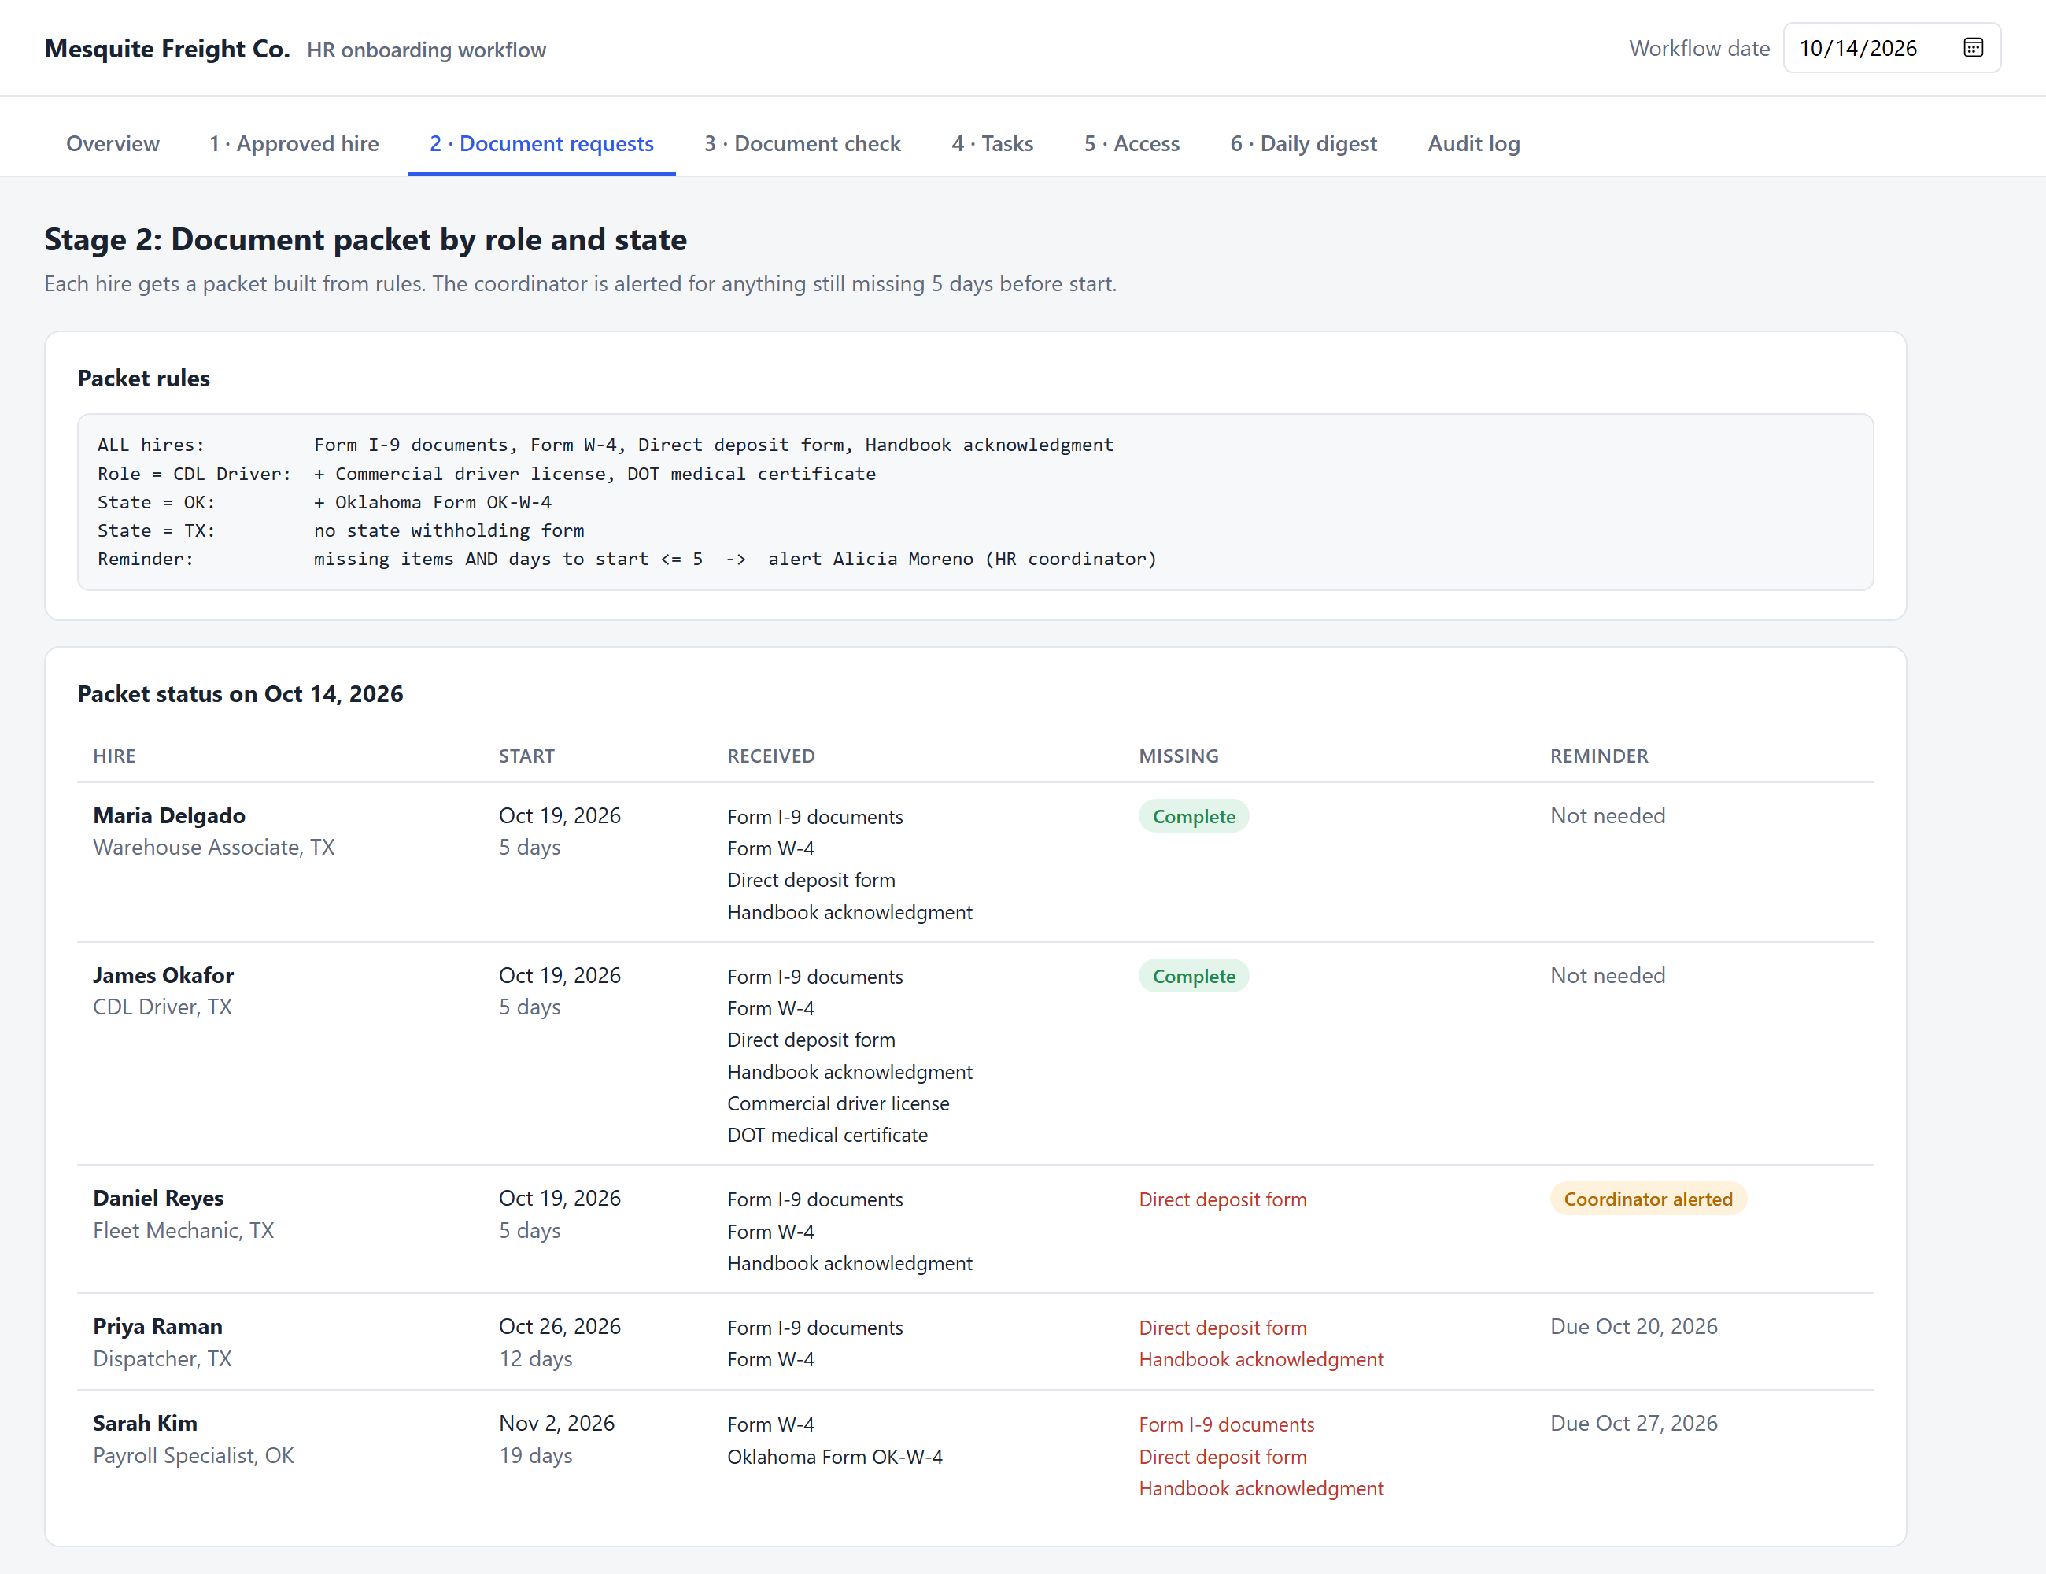Image resolution: width=2046 pixels, height=1574 pixels.
Task: Click Sarah Kim's missing Form I-9 documents
Action: point(1226,1424)
